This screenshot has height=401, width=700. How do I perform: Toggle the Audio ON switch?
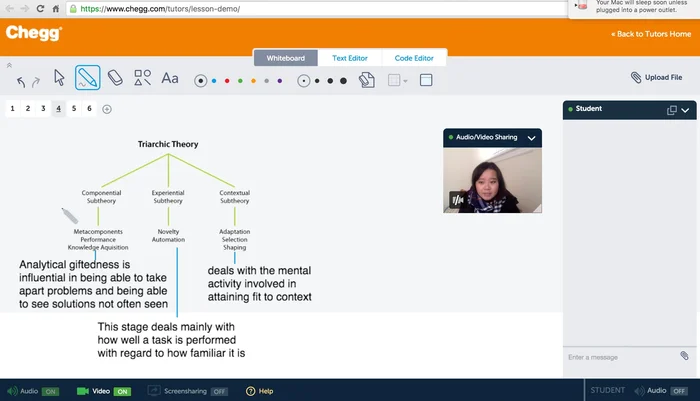[x=50, y=391]
